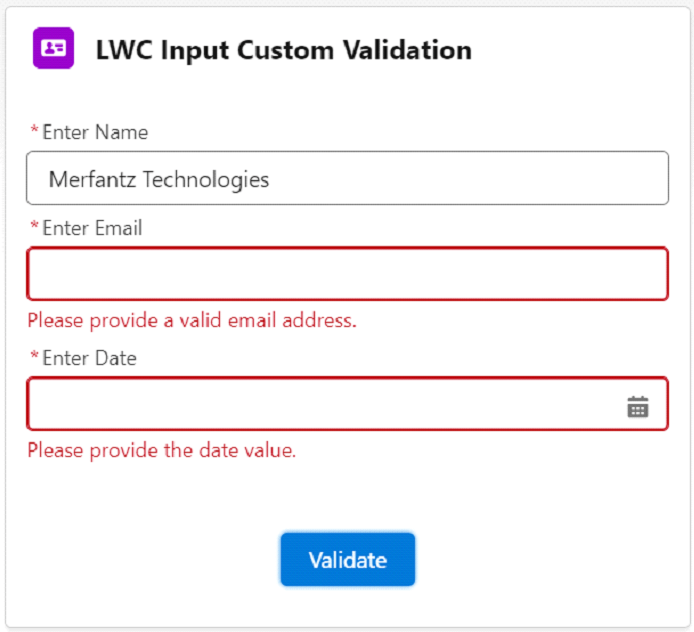Place cursor on Technologies in name field
The width and height of the screenshot is (694, 632).
coord(206,181)
